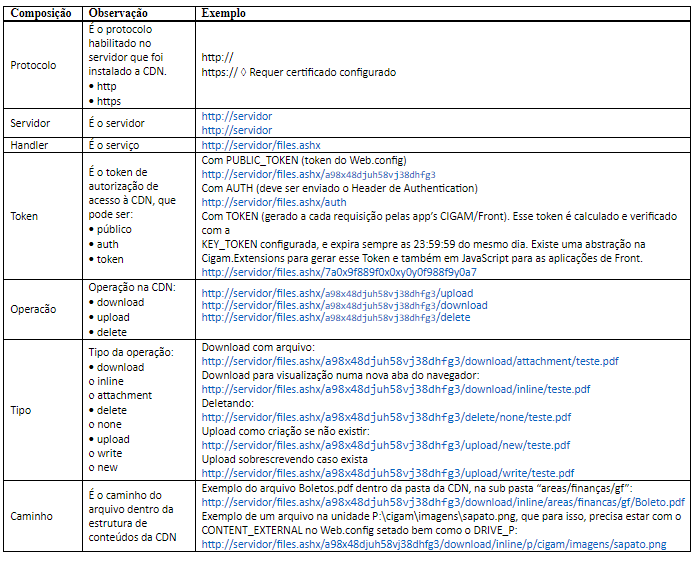Click 'Download para visualização numa nova aba' label
Image resolution: width=700 pixels, height=561 pixels.
point(341,375)
